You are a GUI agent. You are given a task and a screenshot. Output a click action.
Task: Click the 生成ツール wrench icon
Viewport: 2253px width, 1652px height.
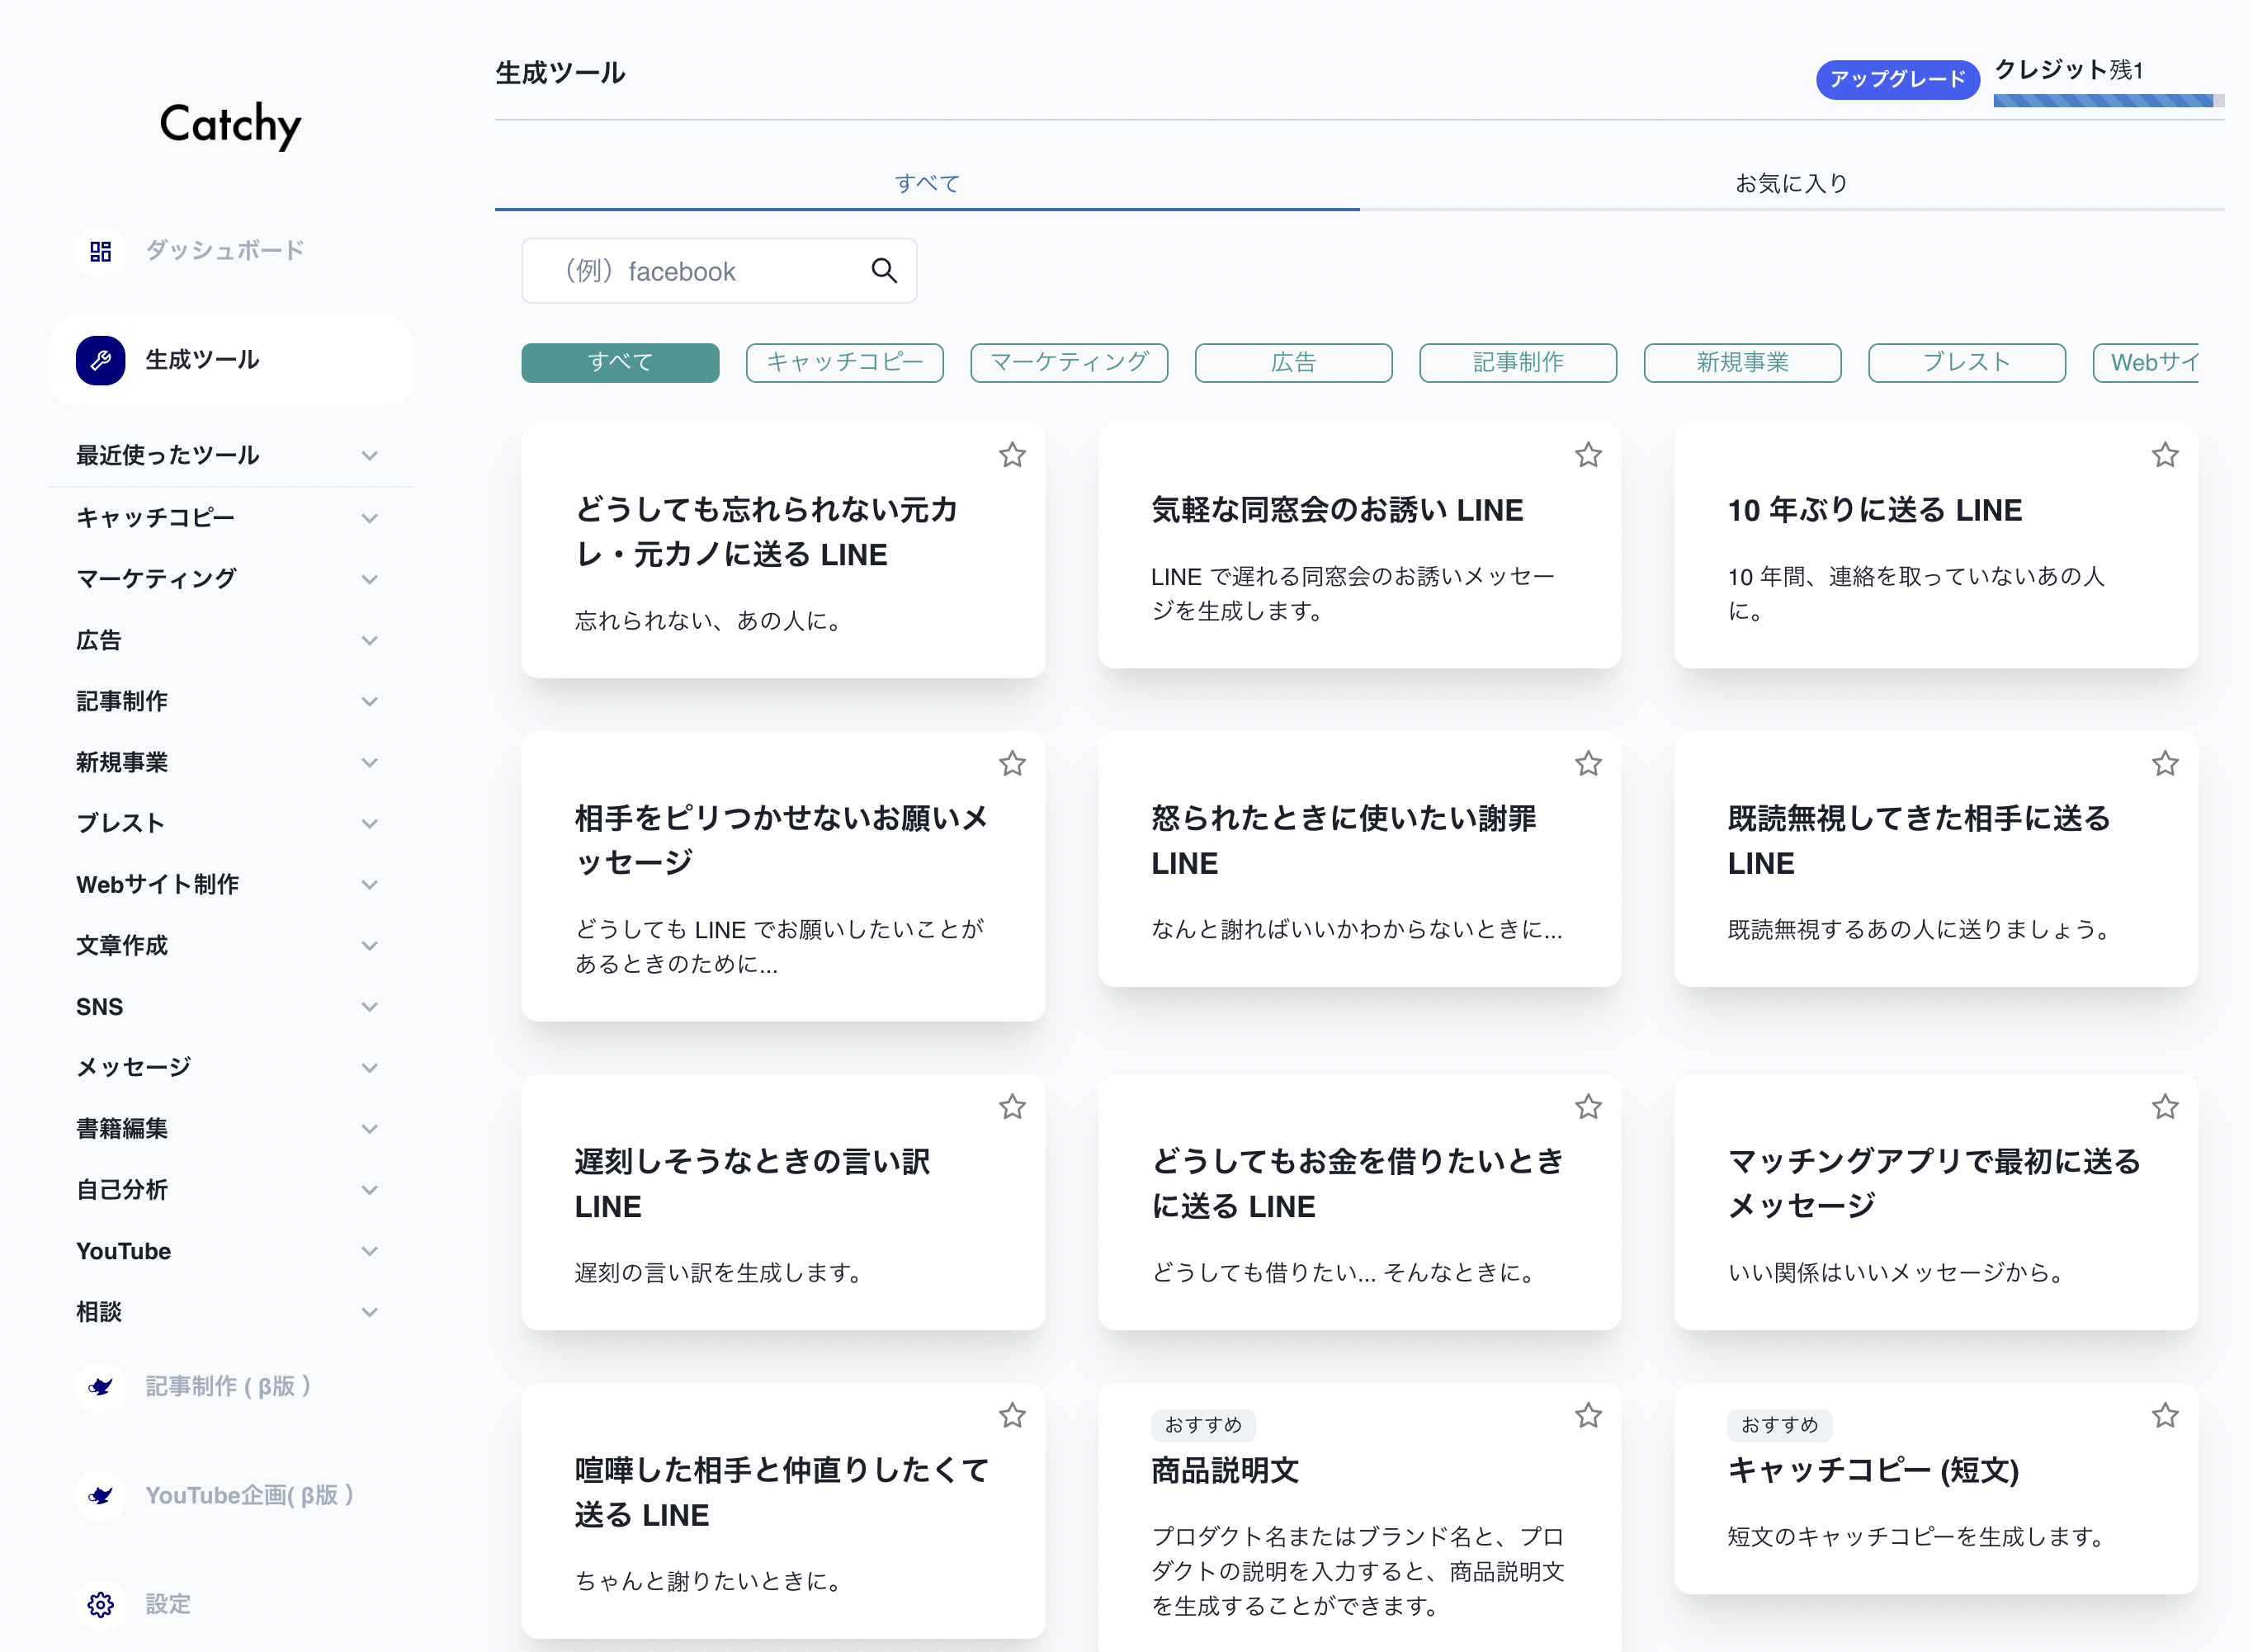coord(100,360)
